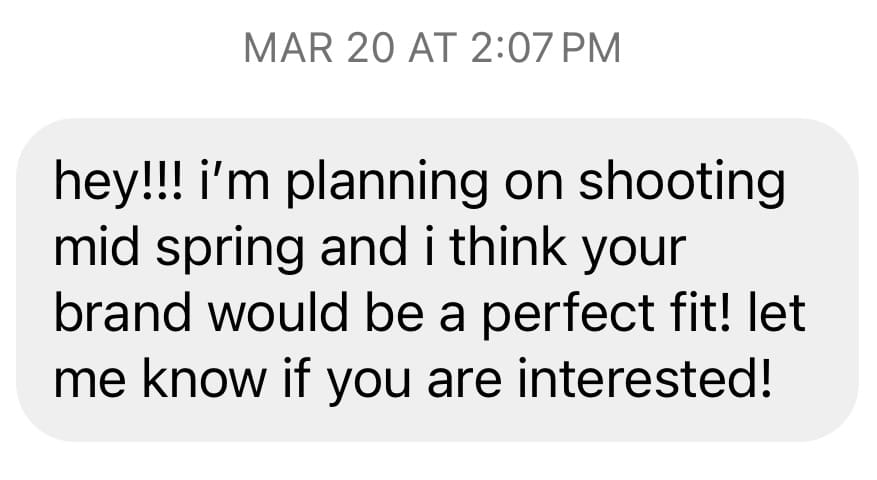
Task: Select the word "spring" in the message
Action: tap(230, 248)
